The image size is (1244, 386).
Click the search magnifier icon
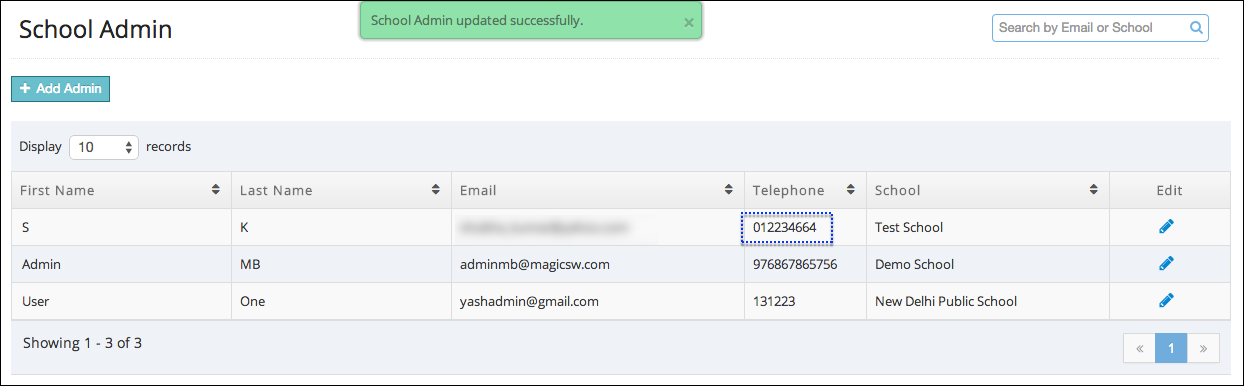[1196, 28]
